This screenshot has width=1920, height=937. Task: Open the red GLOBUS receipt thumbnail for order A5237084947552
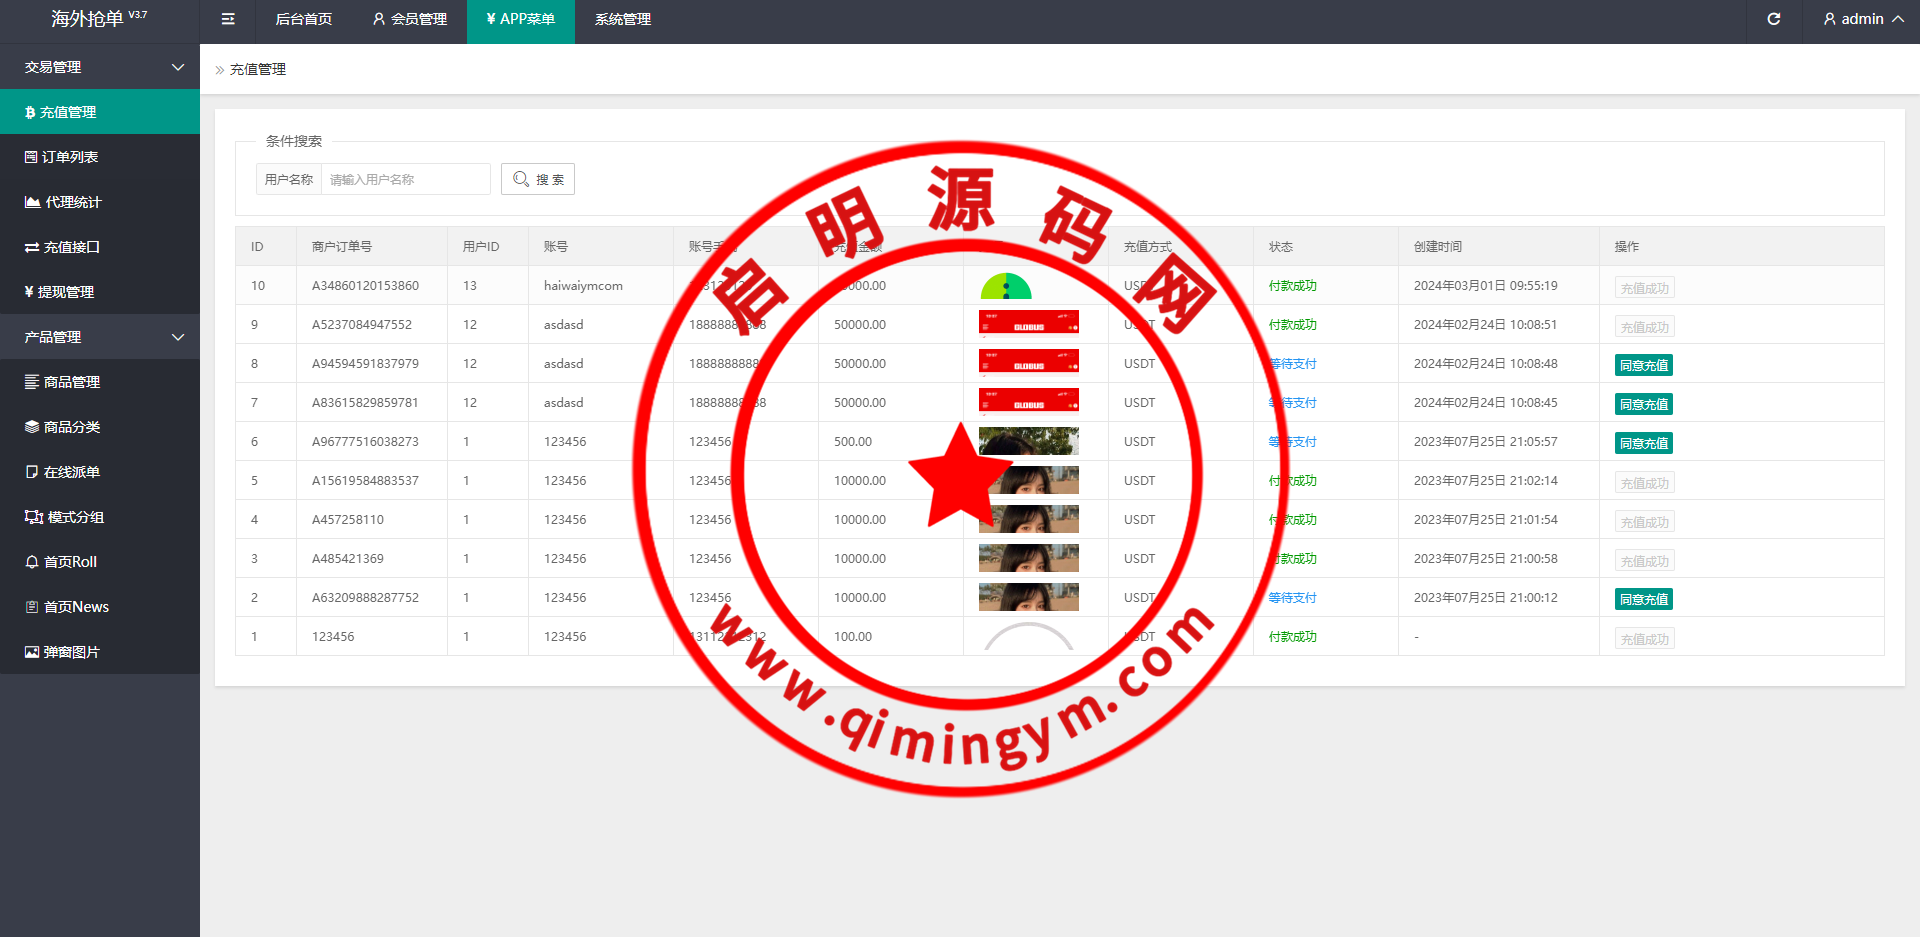tap(1028, 323)
